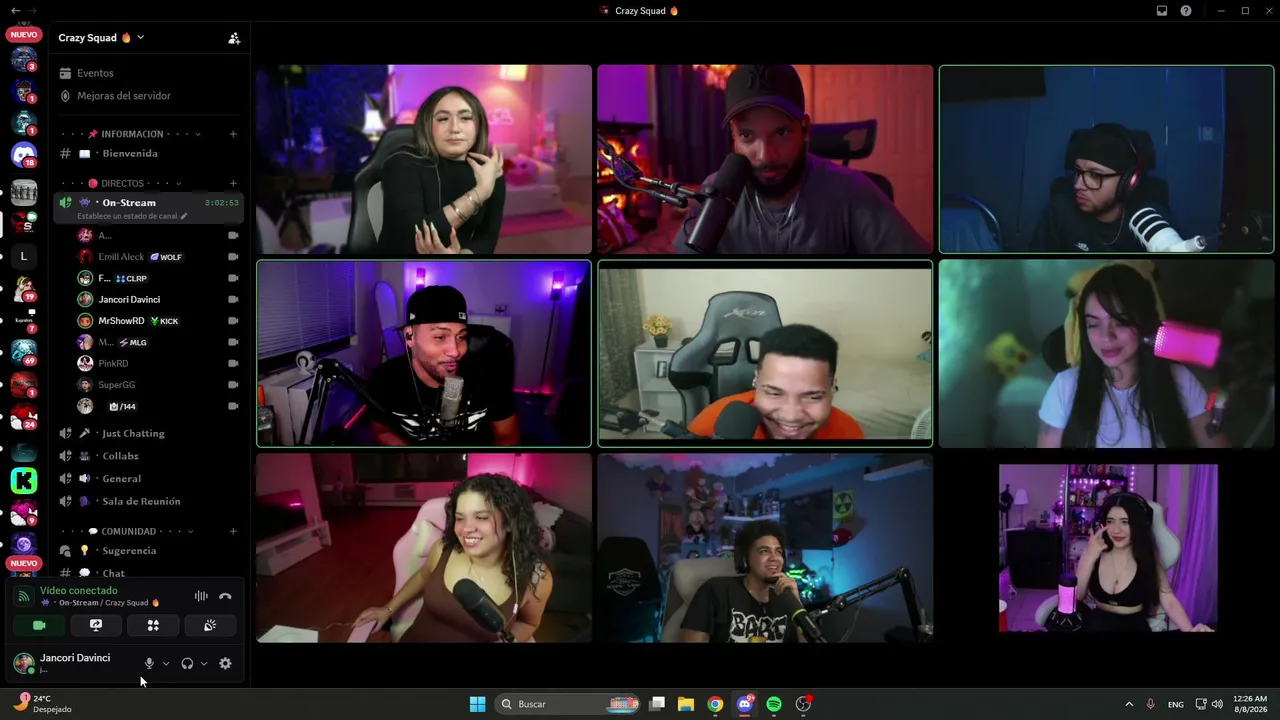Toggle your camera with green video button
Viewport: 1280px width, 720px height.
click(x=39, y=625)
